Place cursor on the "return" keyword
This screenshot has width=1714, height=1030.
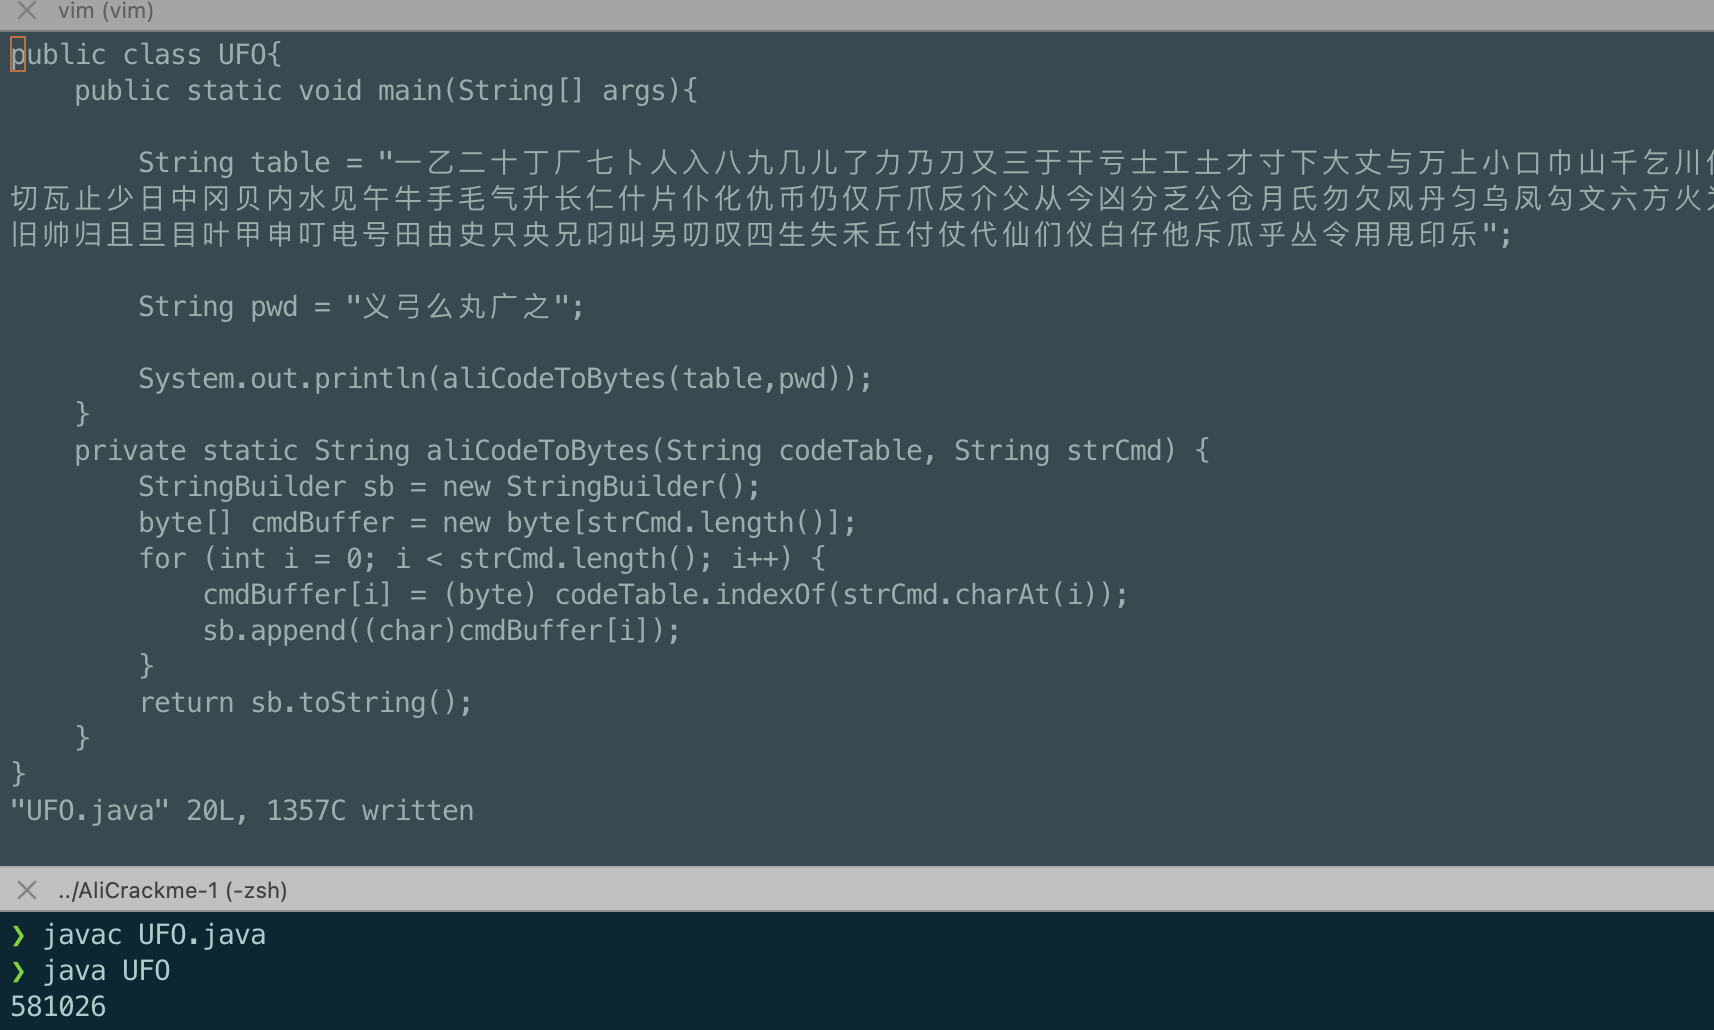[186, 703]
